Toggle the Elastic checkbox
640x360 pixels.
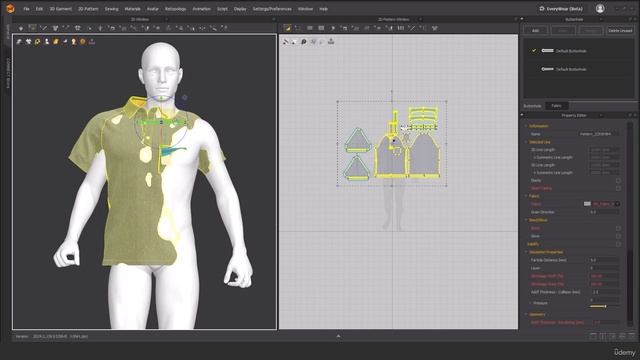pyautogui.click(x=618, y=180)
